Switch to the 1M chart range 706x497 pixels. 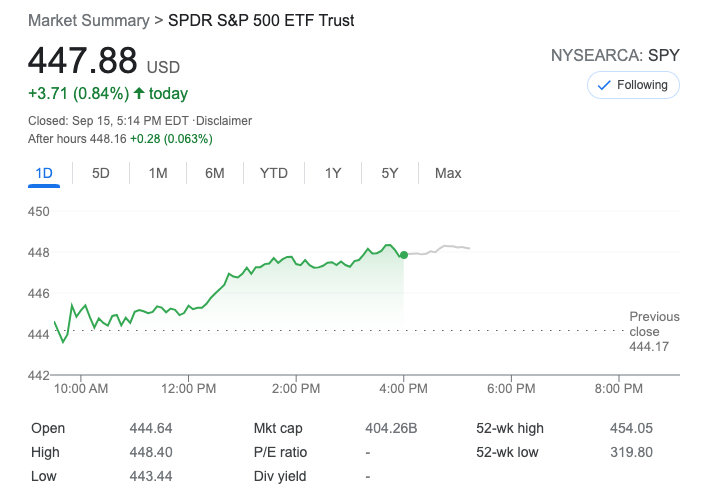(x=158, y=173)
